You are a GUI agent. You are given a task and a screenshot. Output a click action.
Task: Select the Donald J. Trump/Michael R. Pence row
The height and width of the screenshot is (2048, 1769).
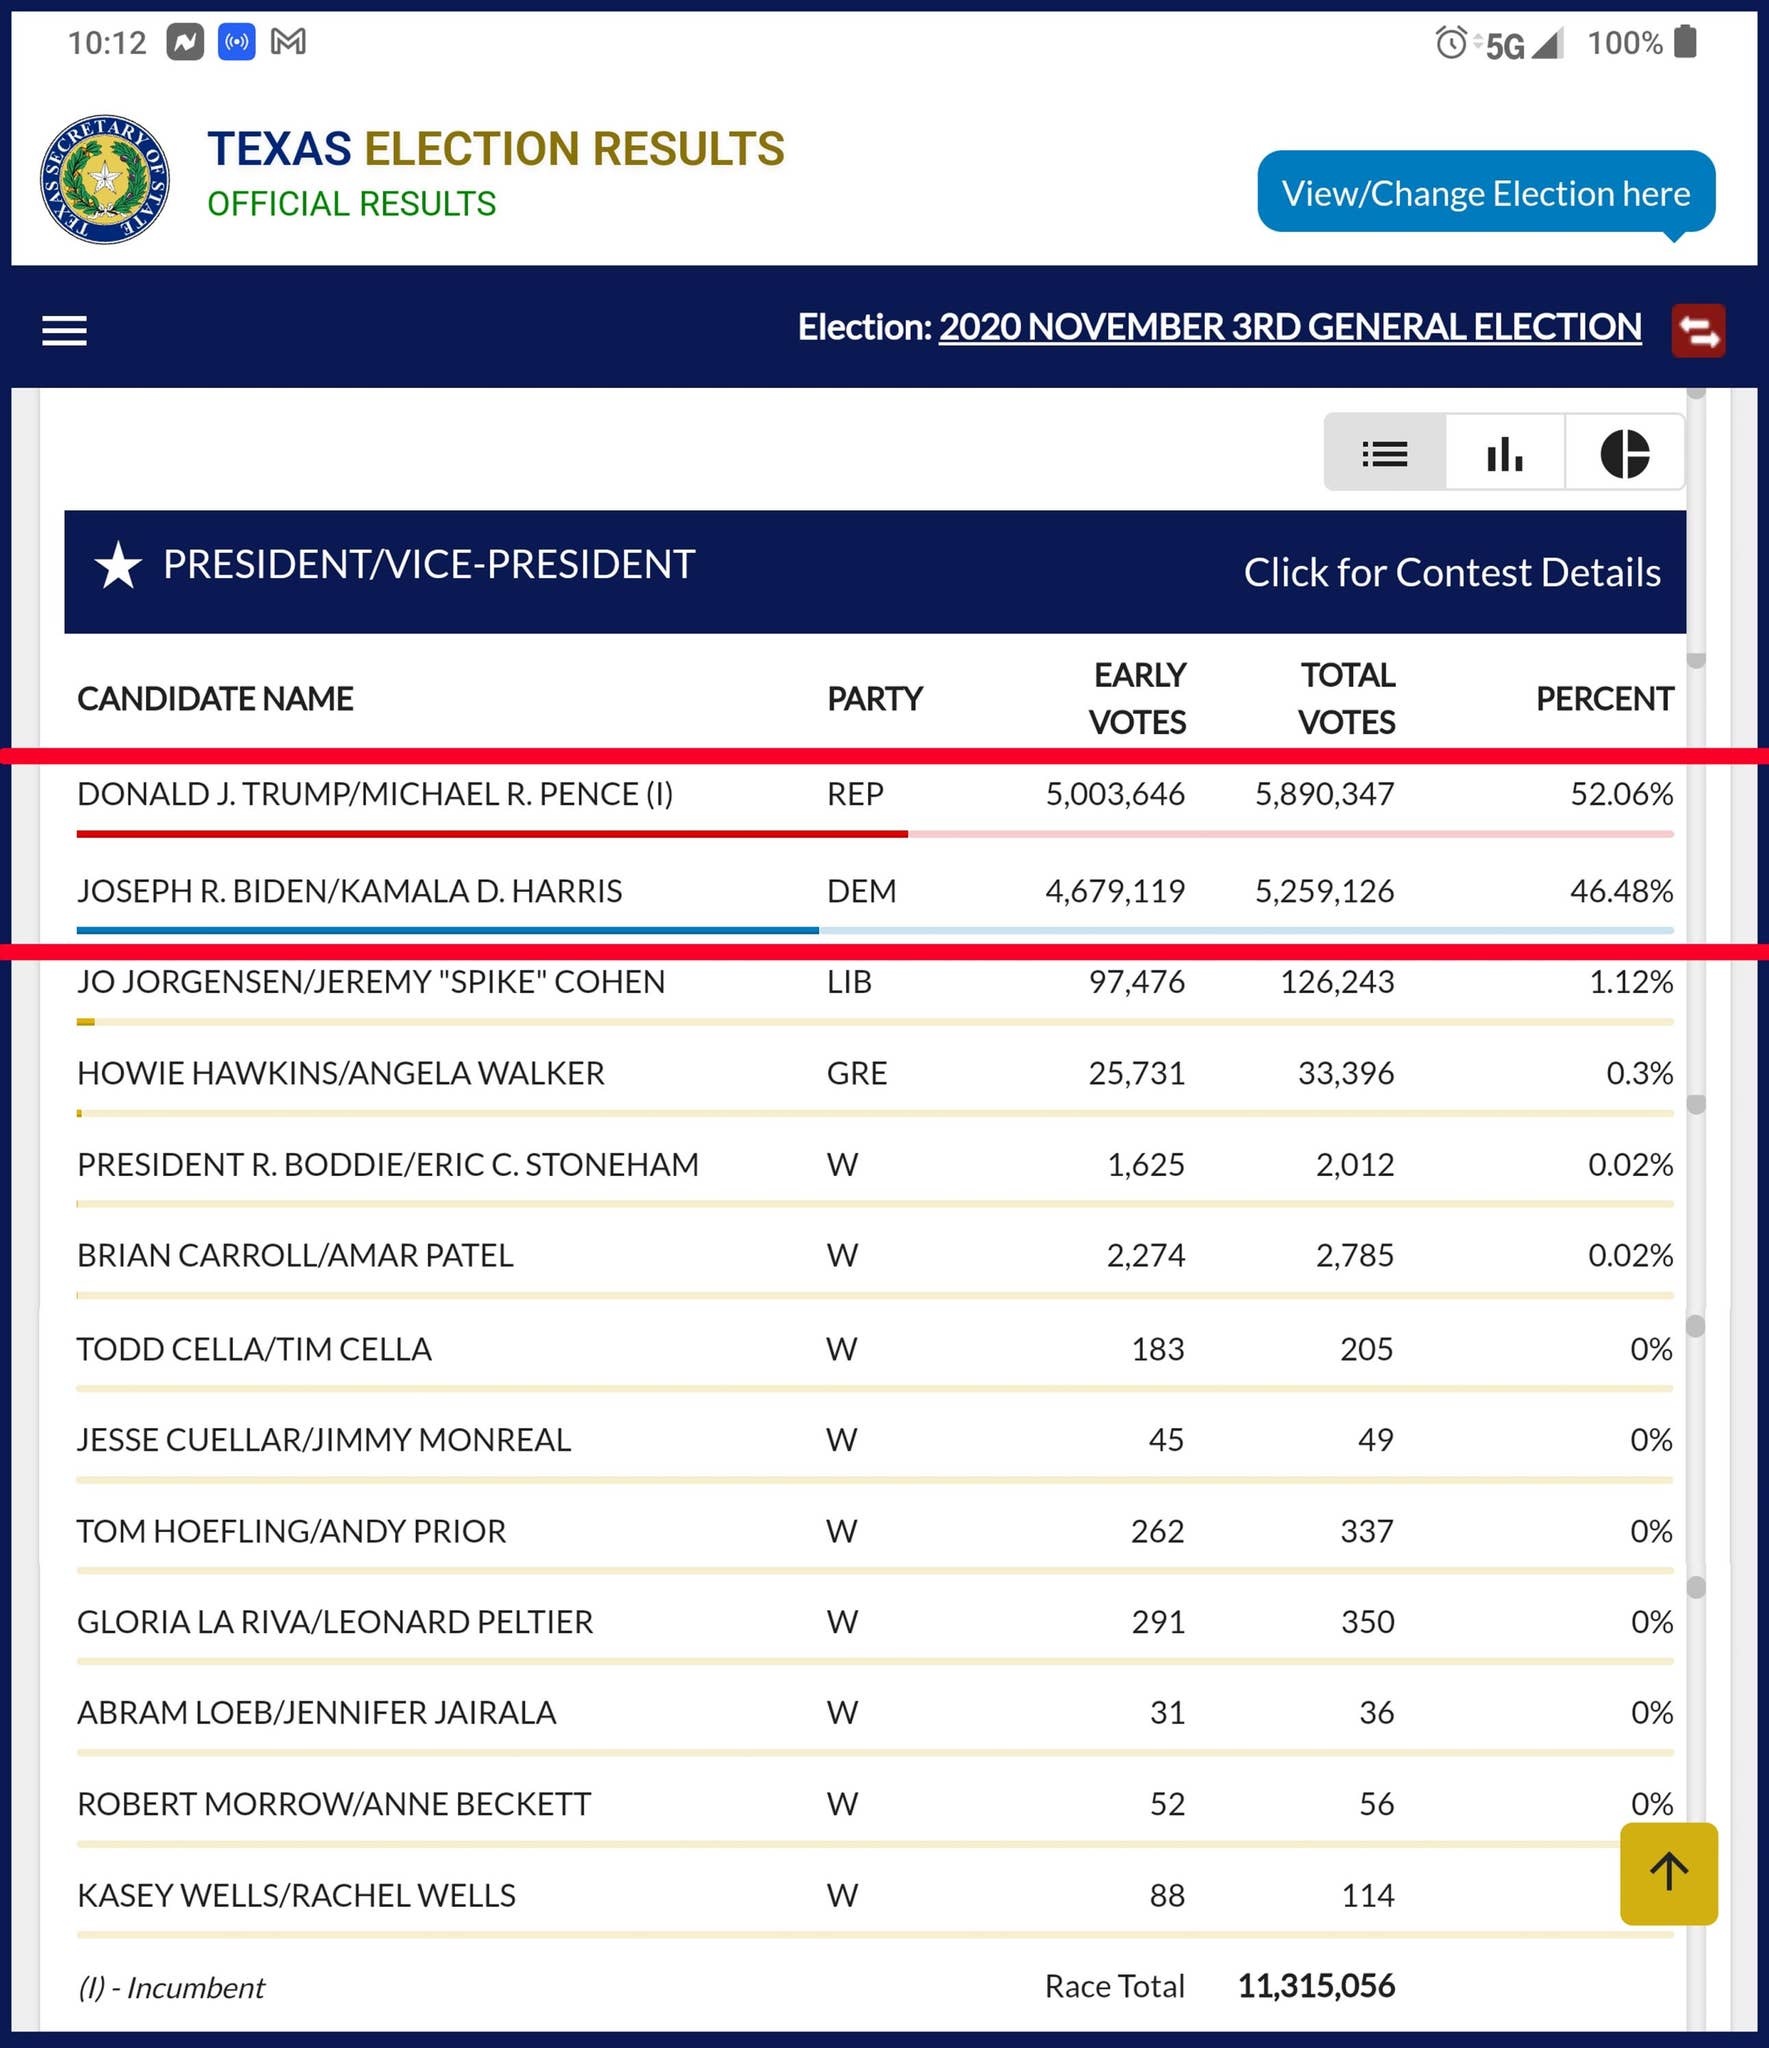click(x=875, y=796)
